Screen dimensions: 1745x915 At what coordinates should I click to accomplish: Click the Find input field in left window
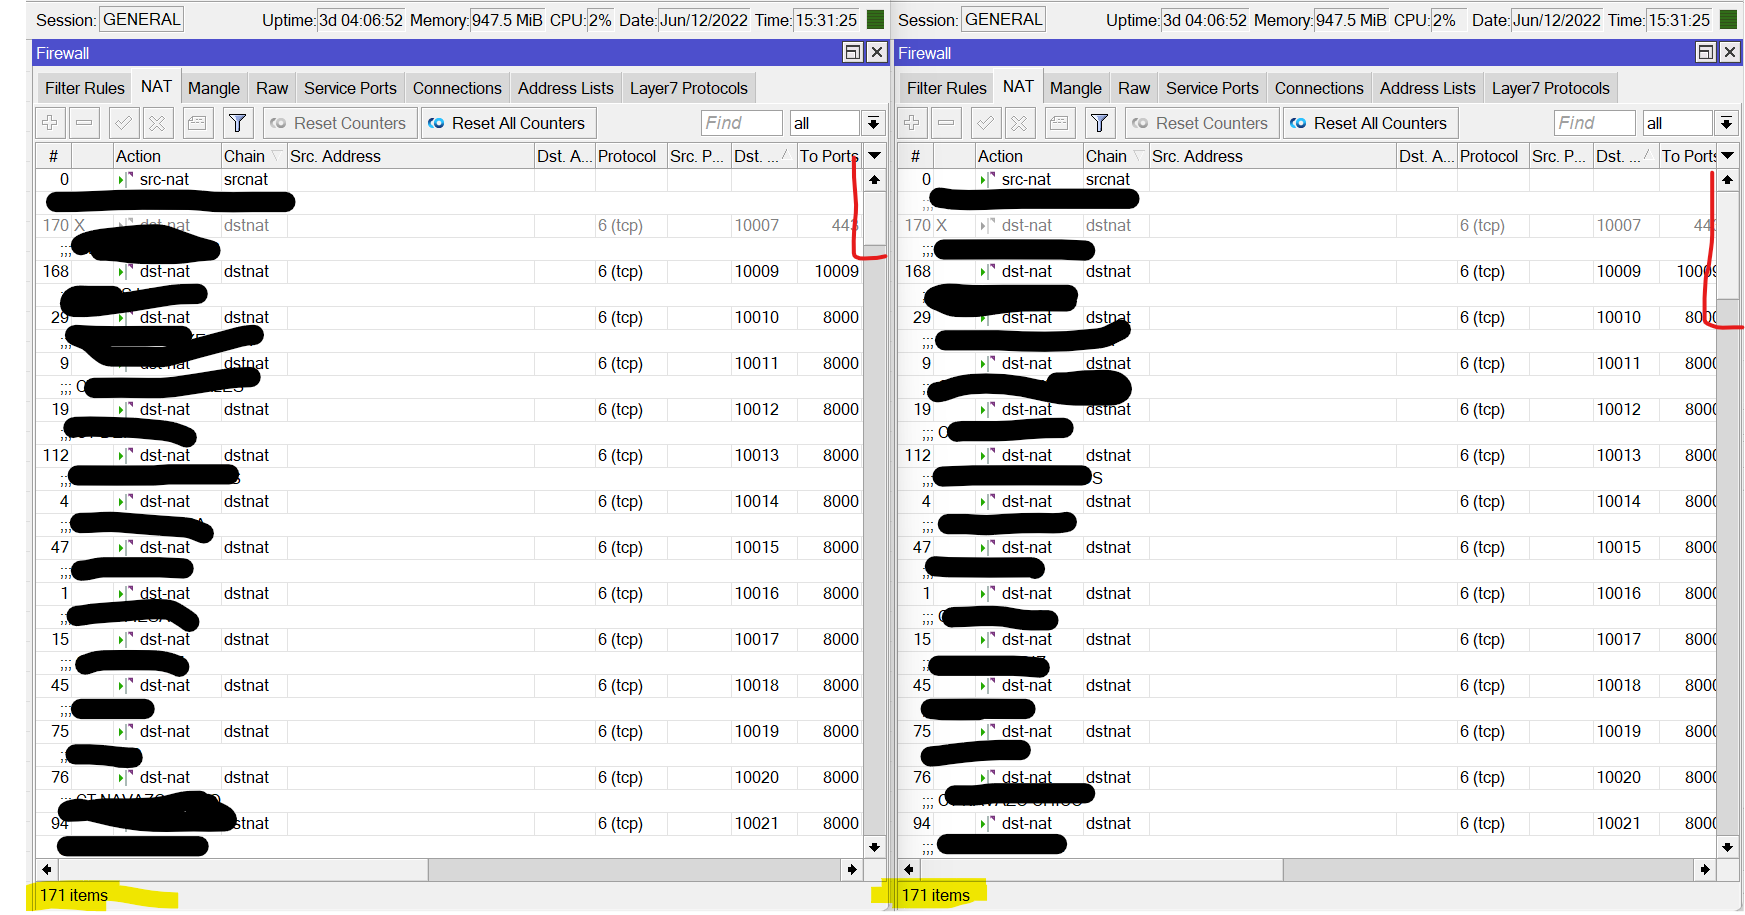pos(742,123)
